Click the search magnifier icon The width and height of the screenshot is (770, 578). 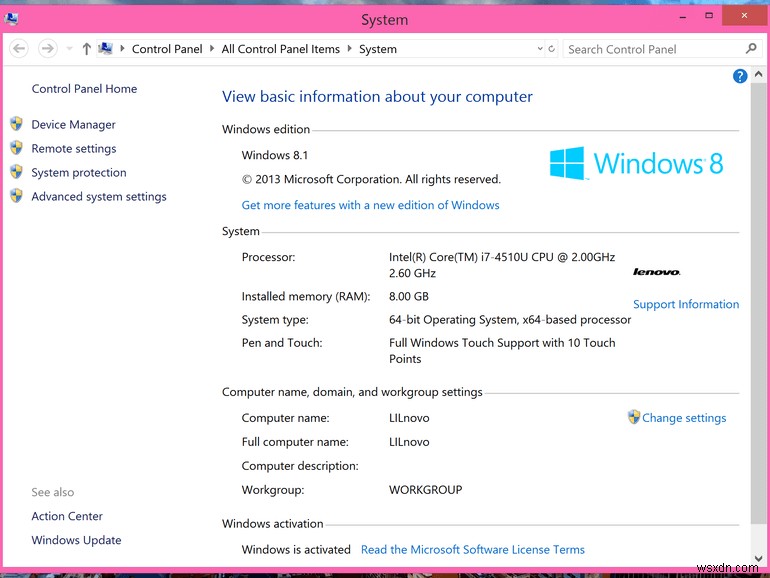point(751,49)
